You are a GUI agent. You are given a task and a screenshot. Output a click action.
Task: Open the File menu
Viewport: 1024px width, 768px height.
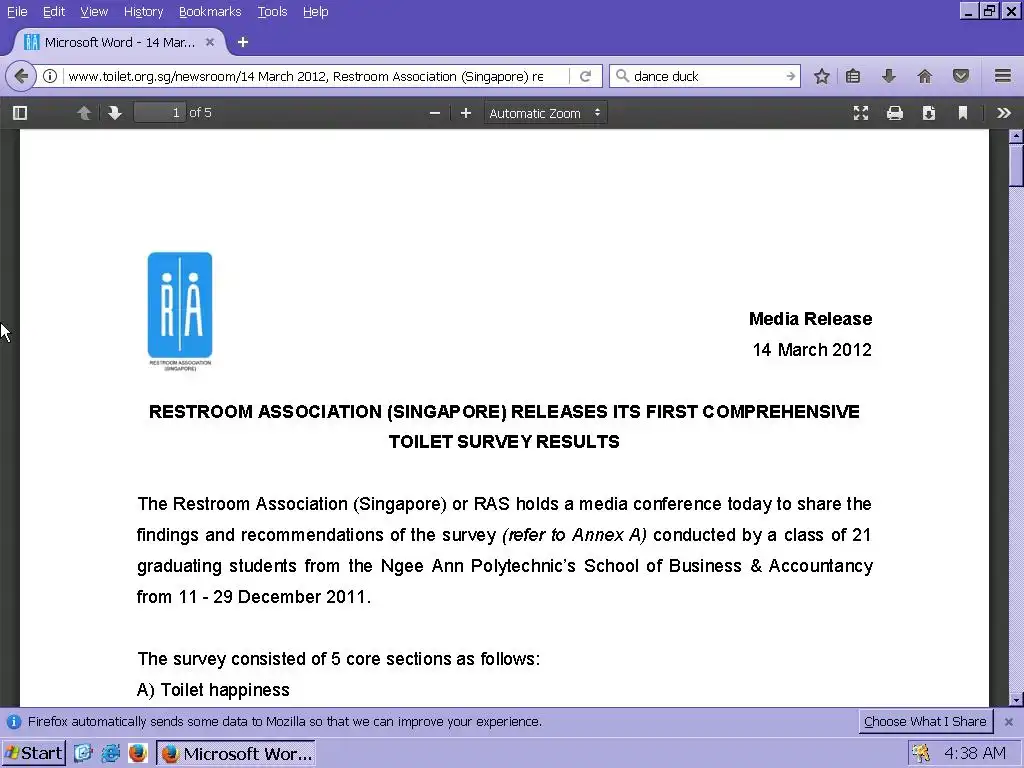[x=17, y=12]
